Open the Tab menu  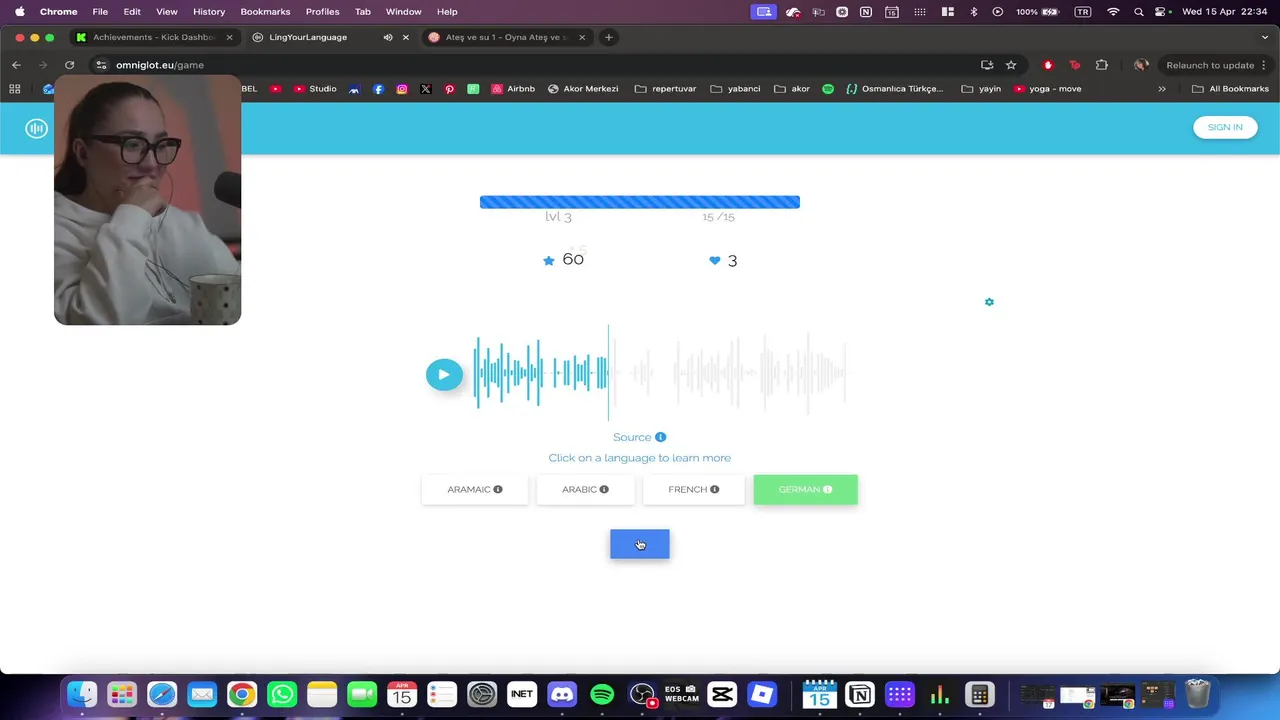point(363,12)
